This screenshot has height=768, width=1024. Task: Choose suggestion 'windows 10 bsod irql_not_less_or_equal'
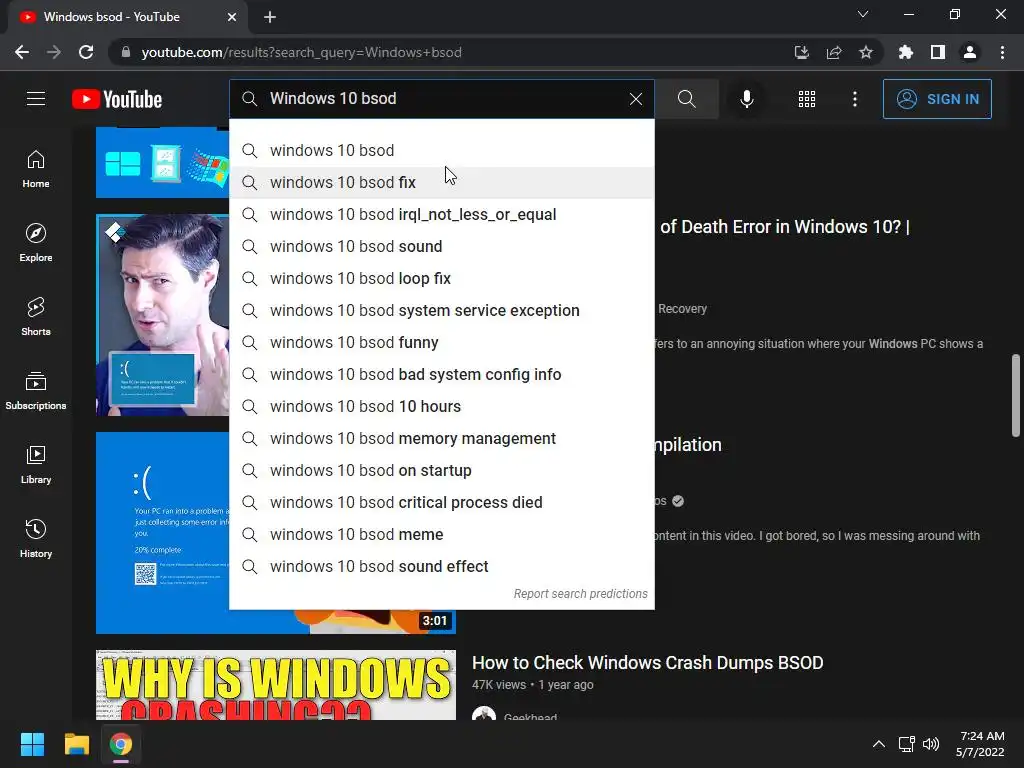click(441, 214)
